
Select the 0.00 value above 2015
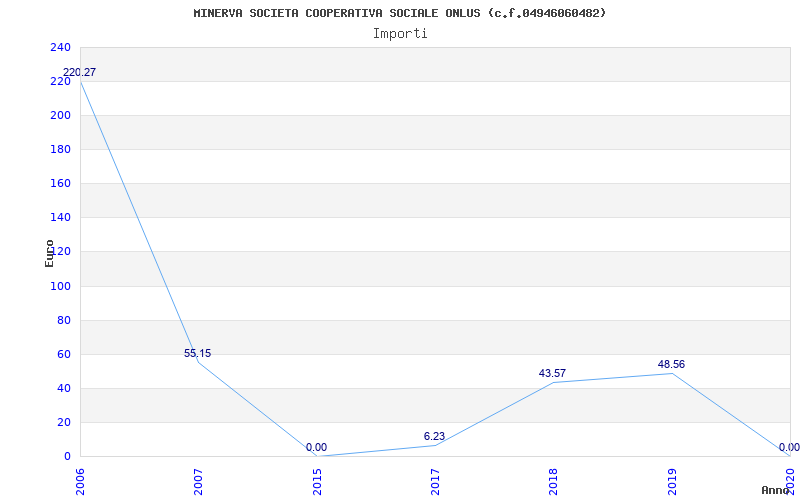tap(316, 447)
